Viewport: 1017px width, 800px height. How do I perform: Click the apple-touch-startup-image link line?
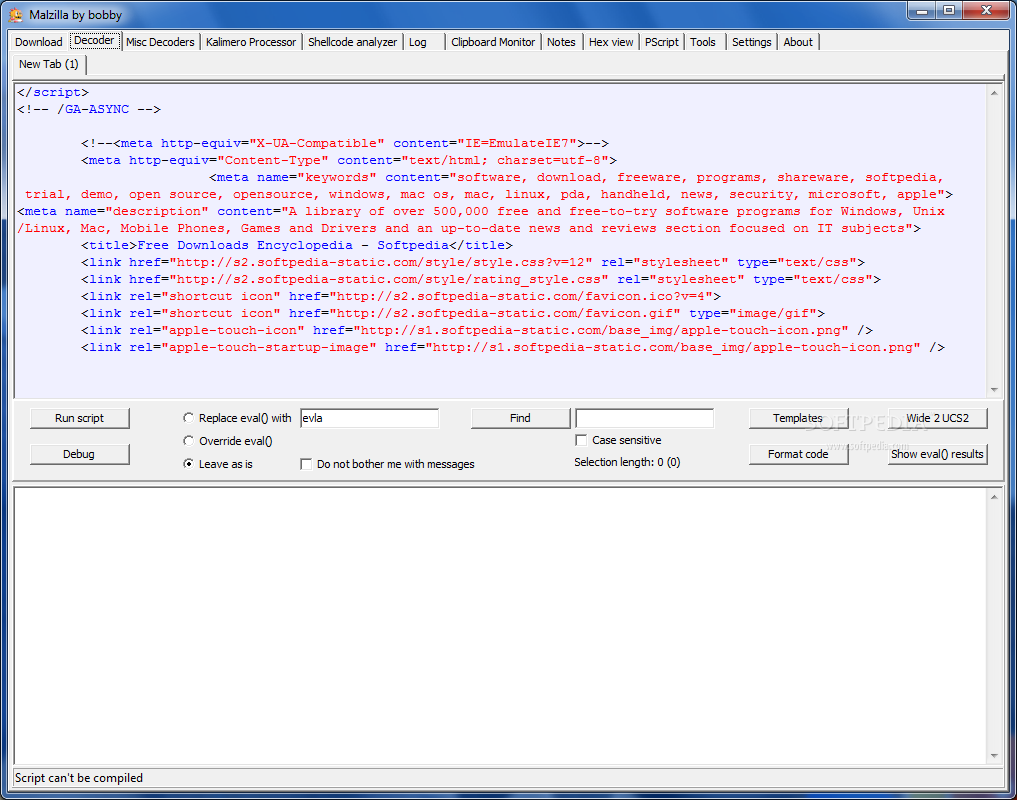coord(512,347)
